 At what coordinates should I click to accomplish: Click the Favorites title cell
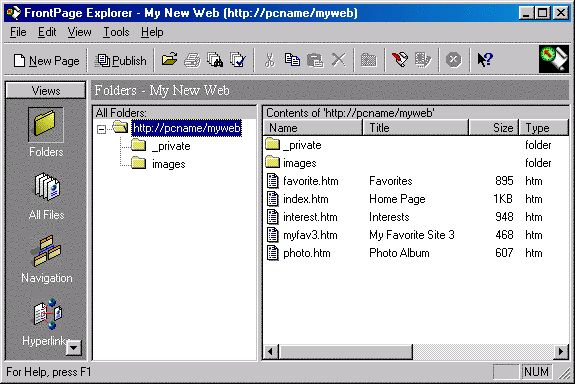(391, 181)
